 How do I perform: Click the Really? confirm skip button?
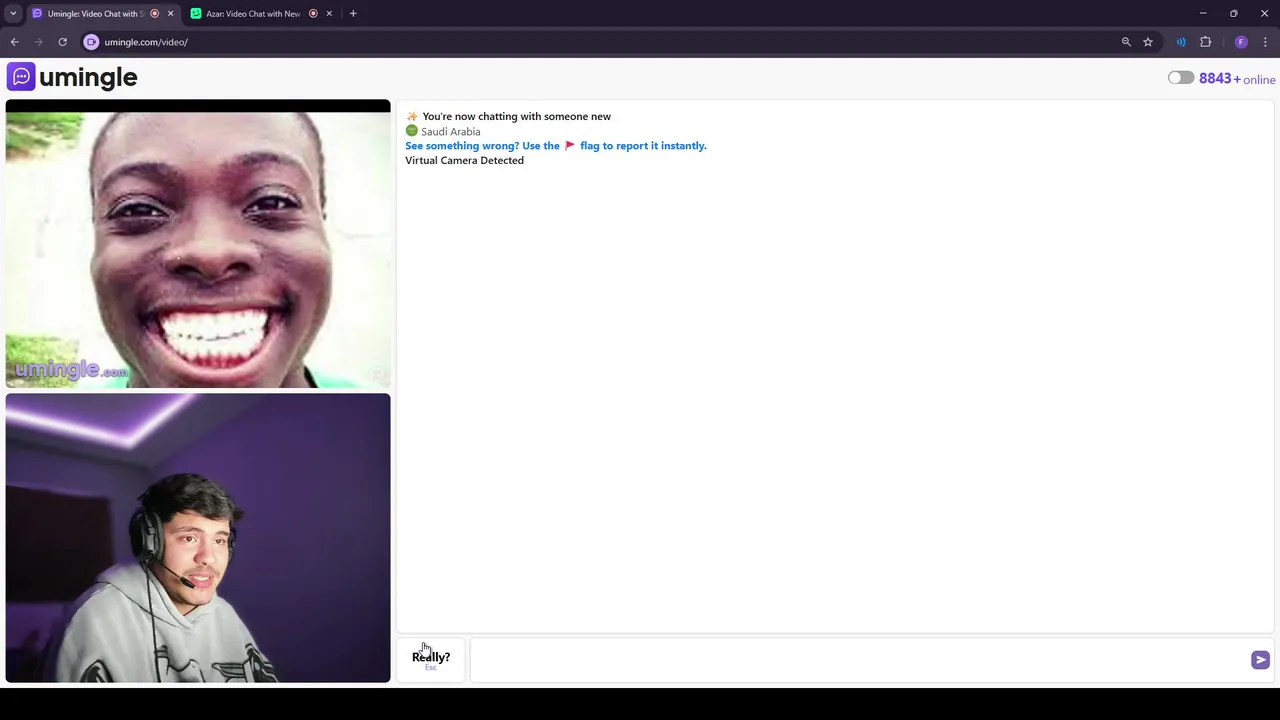click(x=431, y=659)
